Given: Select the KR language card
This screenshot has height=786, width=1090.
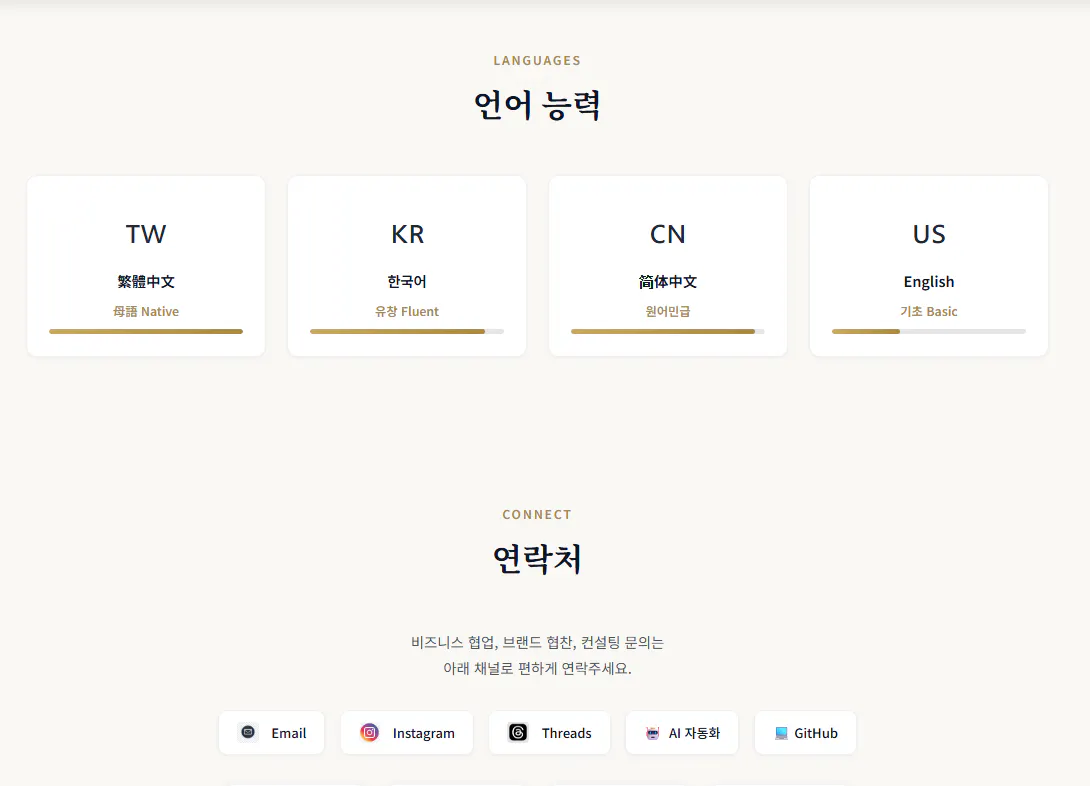Looking at the screenshot, I should 407,265.
